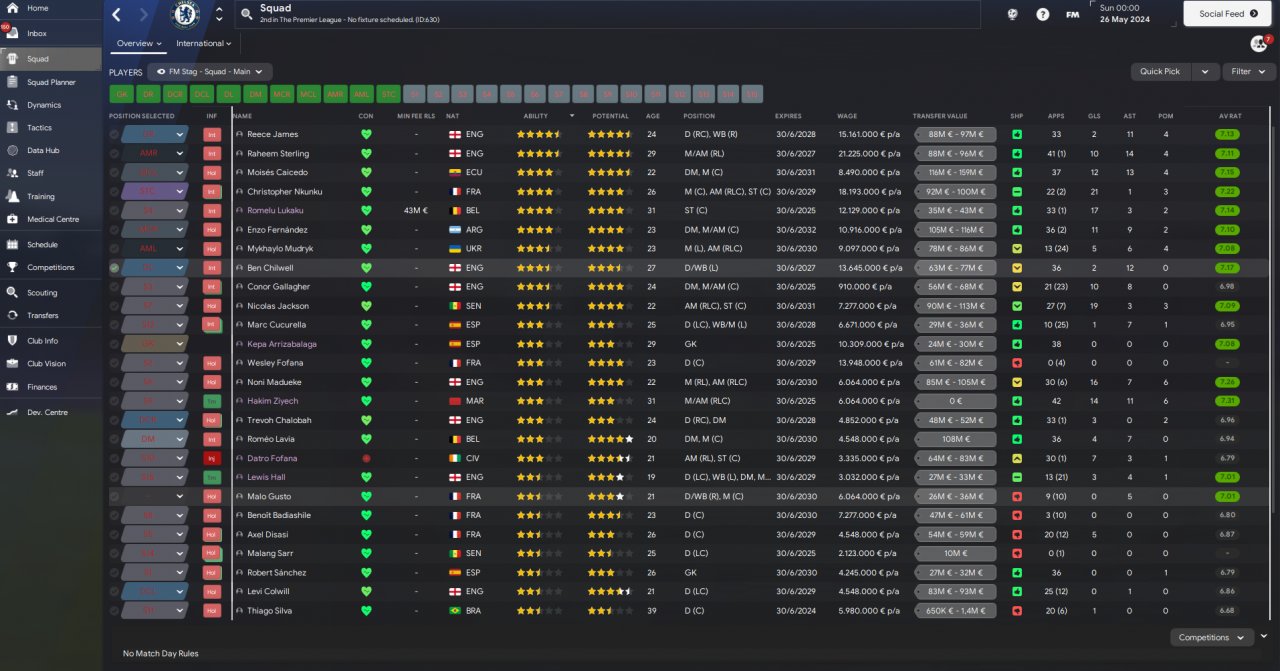View the Schedule page
The image size is (1280, 671).
tap(50, 244)
